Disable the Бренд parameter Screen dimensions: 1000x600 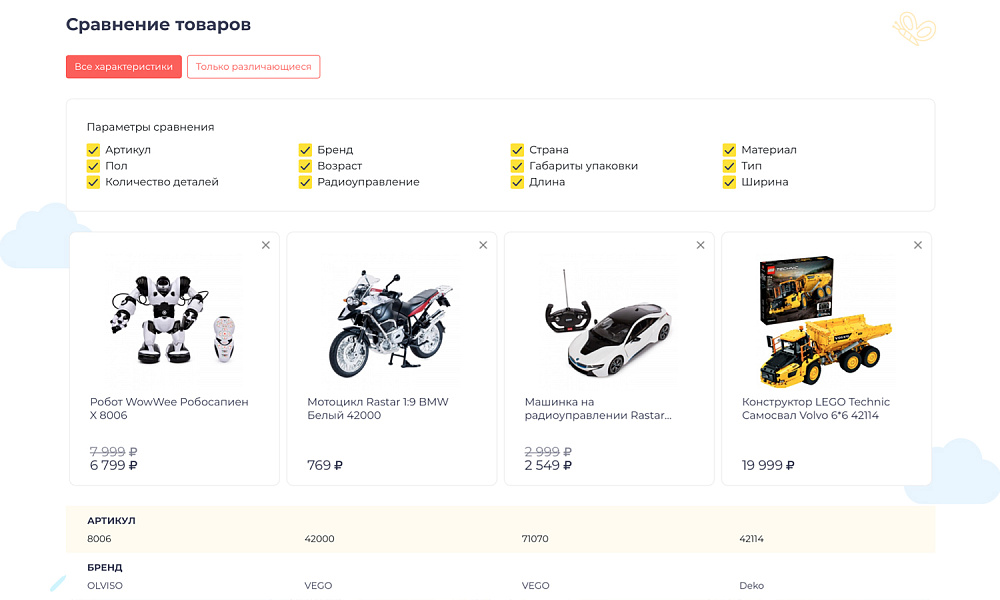[x=305, y=149]
